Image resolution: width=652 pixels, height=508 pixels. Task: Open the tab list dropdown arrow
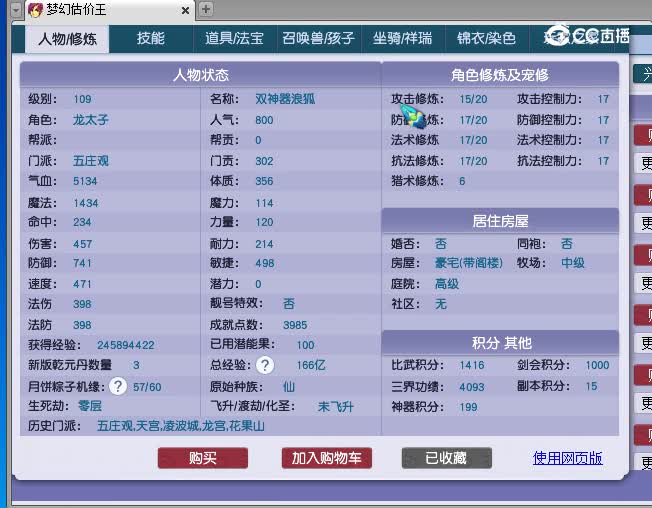(16, 10)
